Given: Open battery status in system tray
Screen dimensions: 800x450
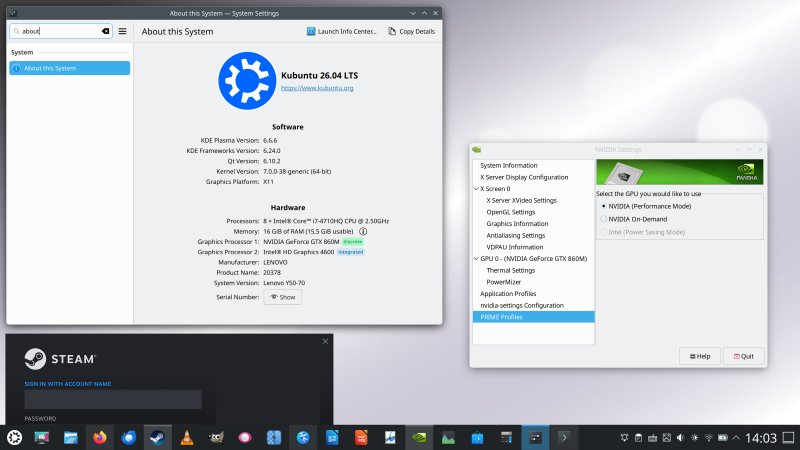Looking at the screenshot, I should tap(722, 437).
